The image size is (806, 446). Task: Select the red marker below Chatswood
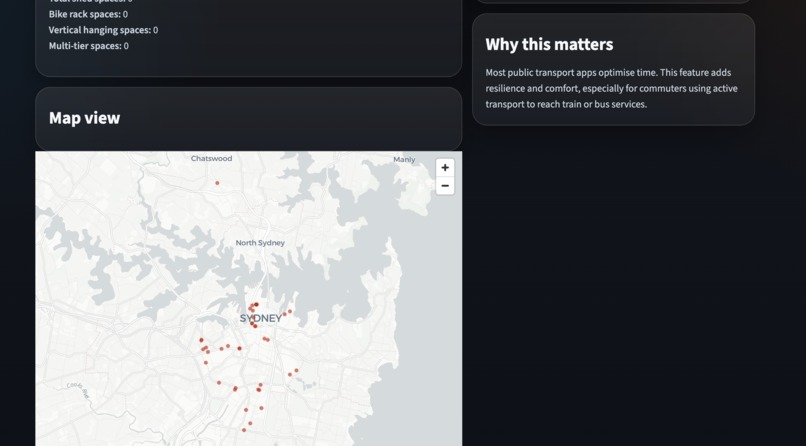click(217, 183)
